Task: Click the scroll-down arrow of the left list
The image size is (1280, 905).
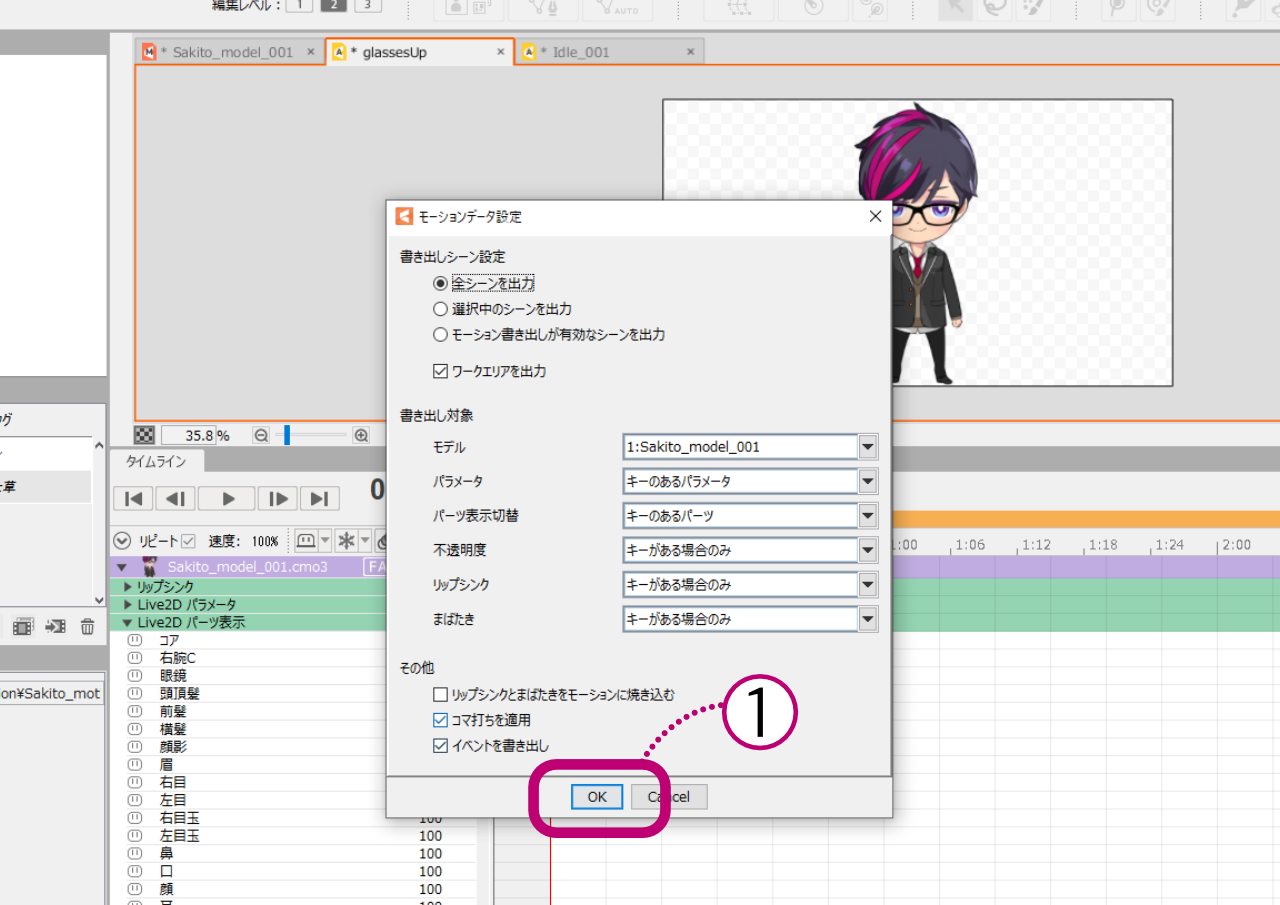Action: [x=99, y=600]
